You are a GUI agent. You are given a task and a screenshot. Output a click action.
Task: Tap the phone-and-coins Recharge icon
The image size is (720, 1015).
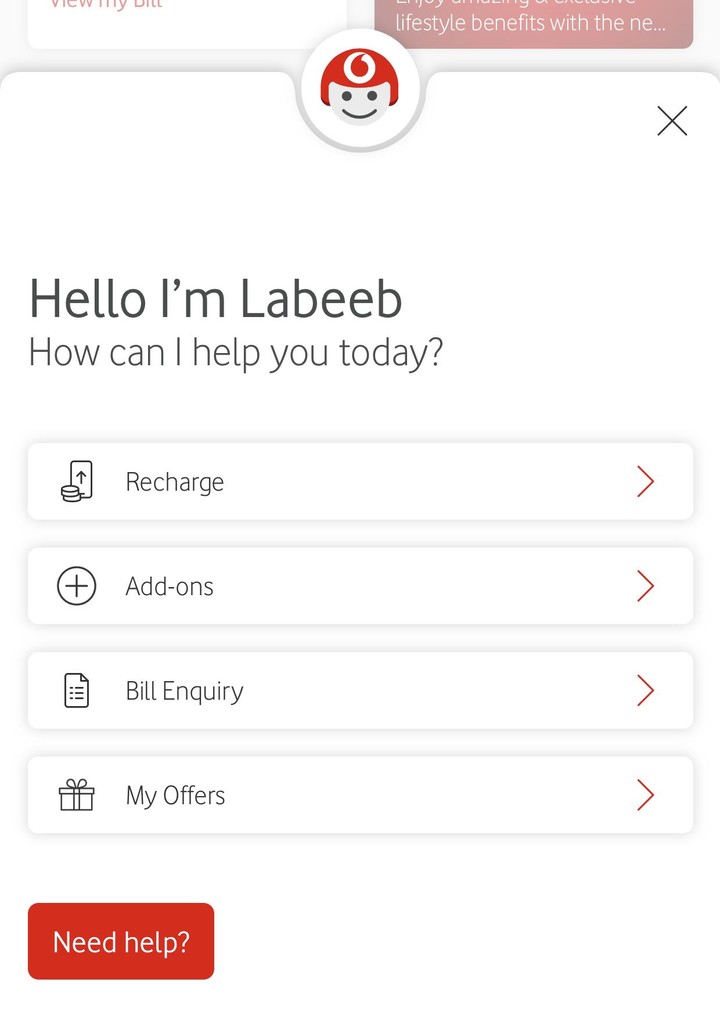(x=77, y=482)
